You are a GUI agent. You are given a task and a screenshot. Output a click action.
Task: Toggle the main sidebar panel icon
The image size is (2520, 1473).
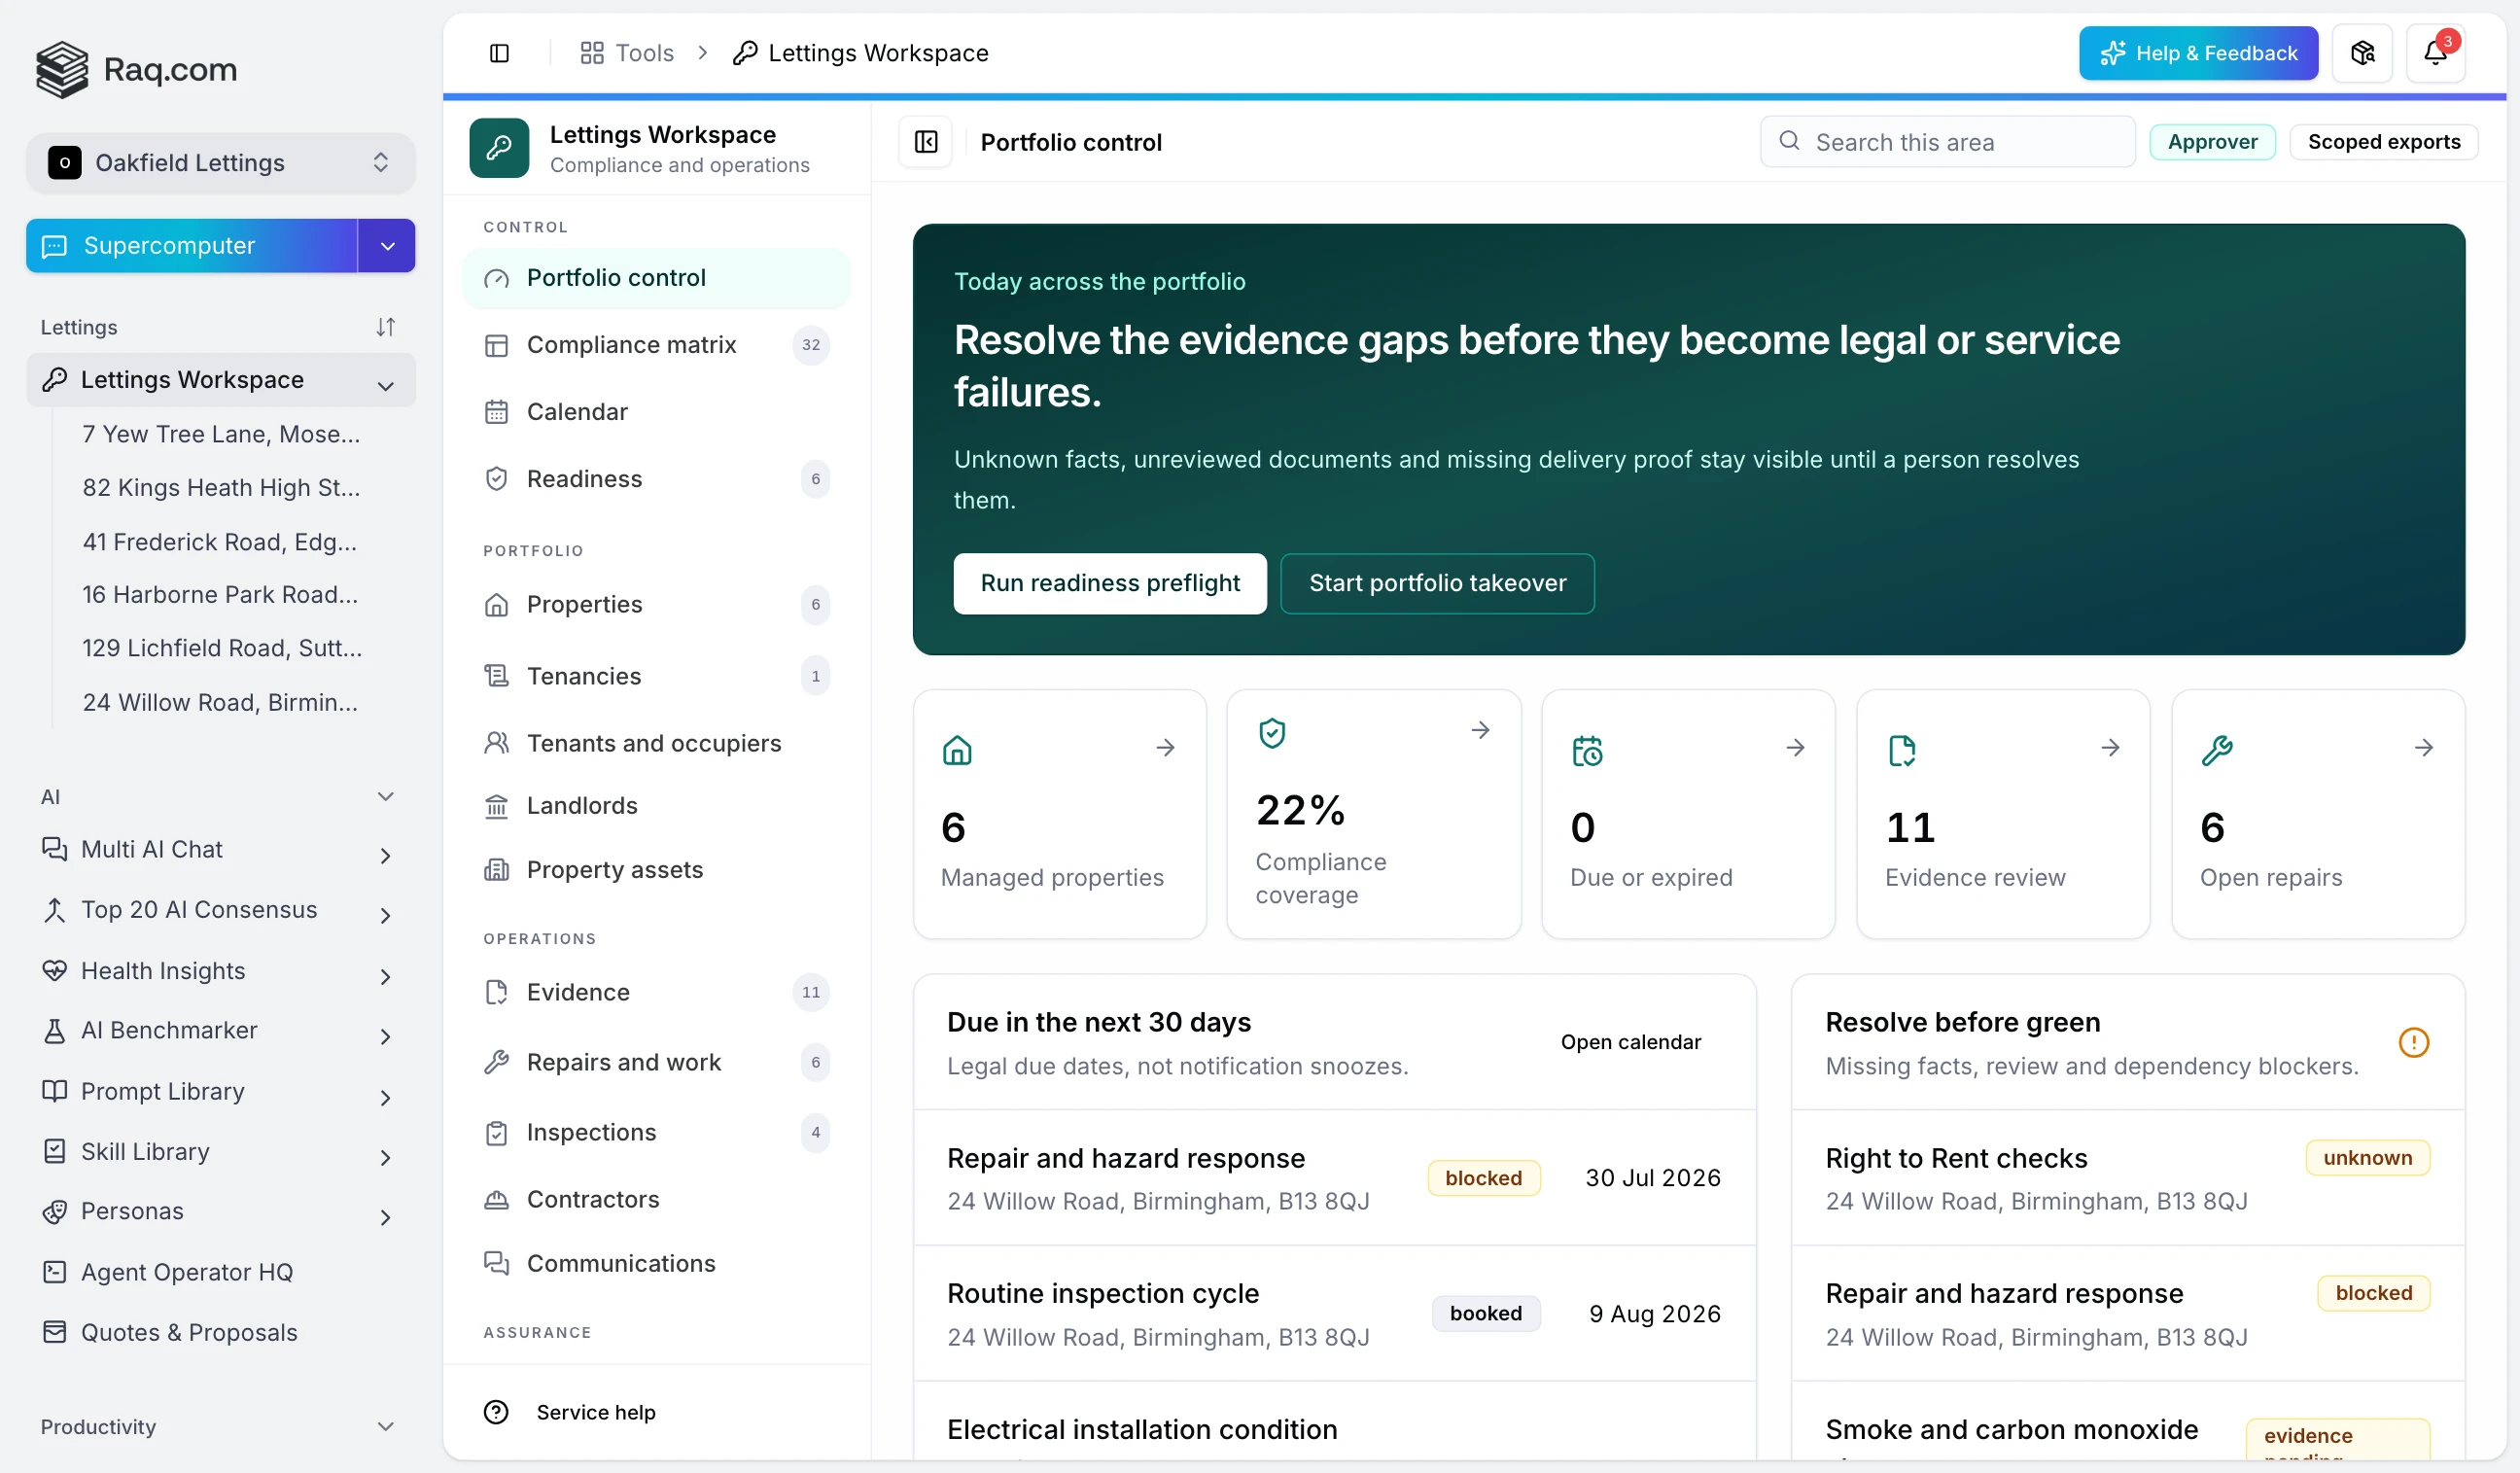point(499,53)
